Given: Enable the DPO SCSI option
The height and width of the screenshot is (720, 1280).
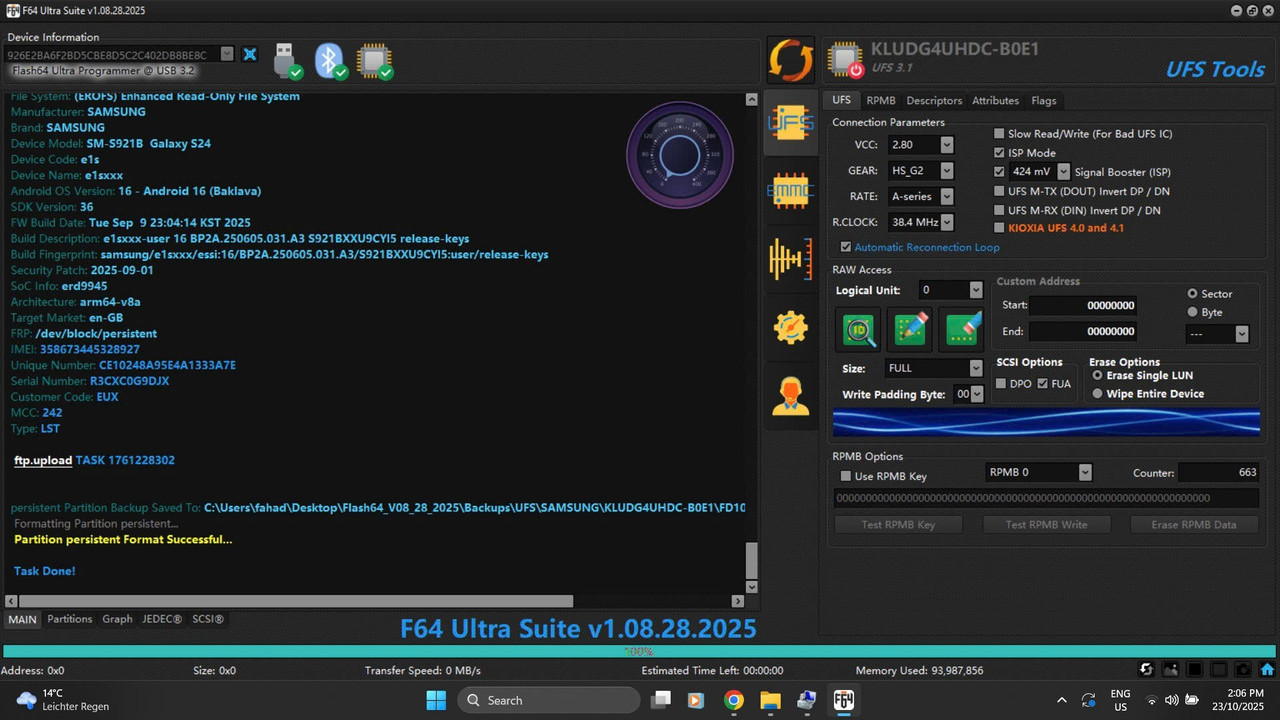Looking at the screenshot, I should click(x=1002, y=384).
